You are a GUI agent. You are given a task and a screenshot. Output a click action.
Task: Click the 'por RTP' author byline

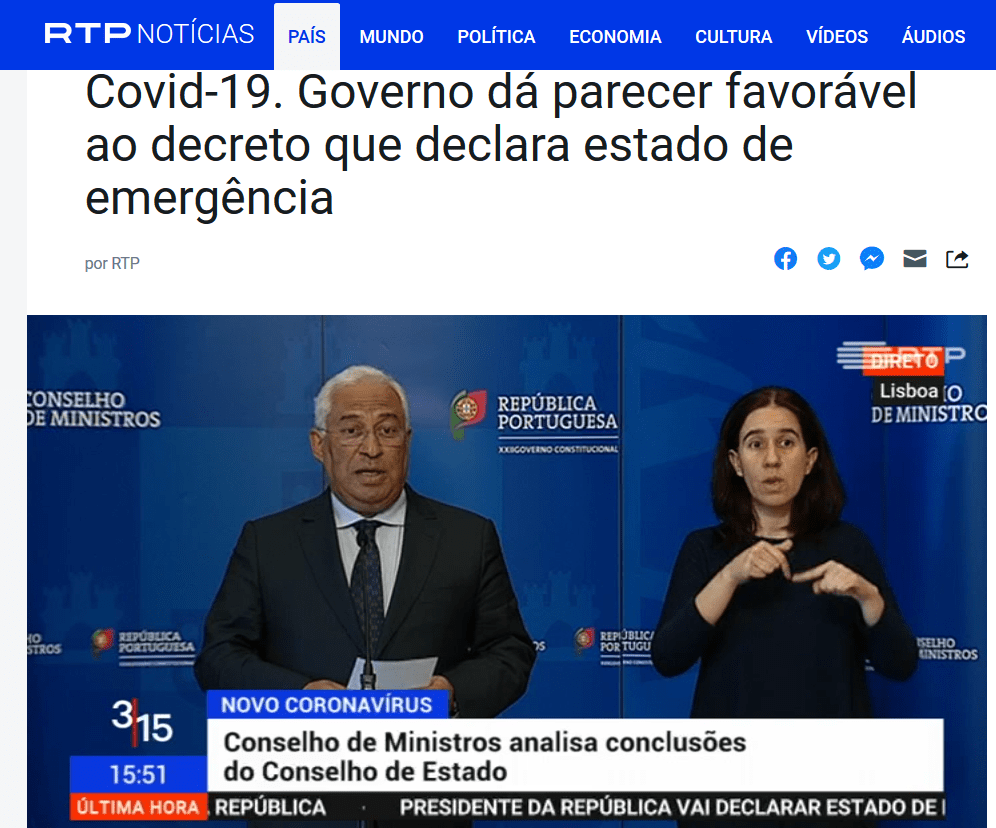112,264
